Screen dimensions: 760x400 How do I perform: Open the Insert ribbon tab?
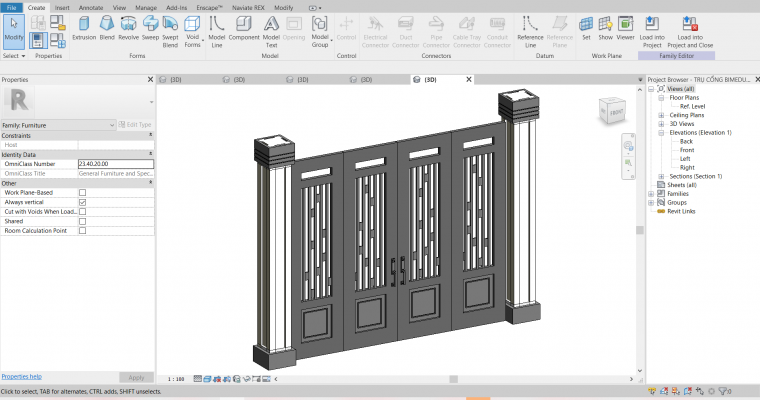pyautogui.click(x=62, y=7)
